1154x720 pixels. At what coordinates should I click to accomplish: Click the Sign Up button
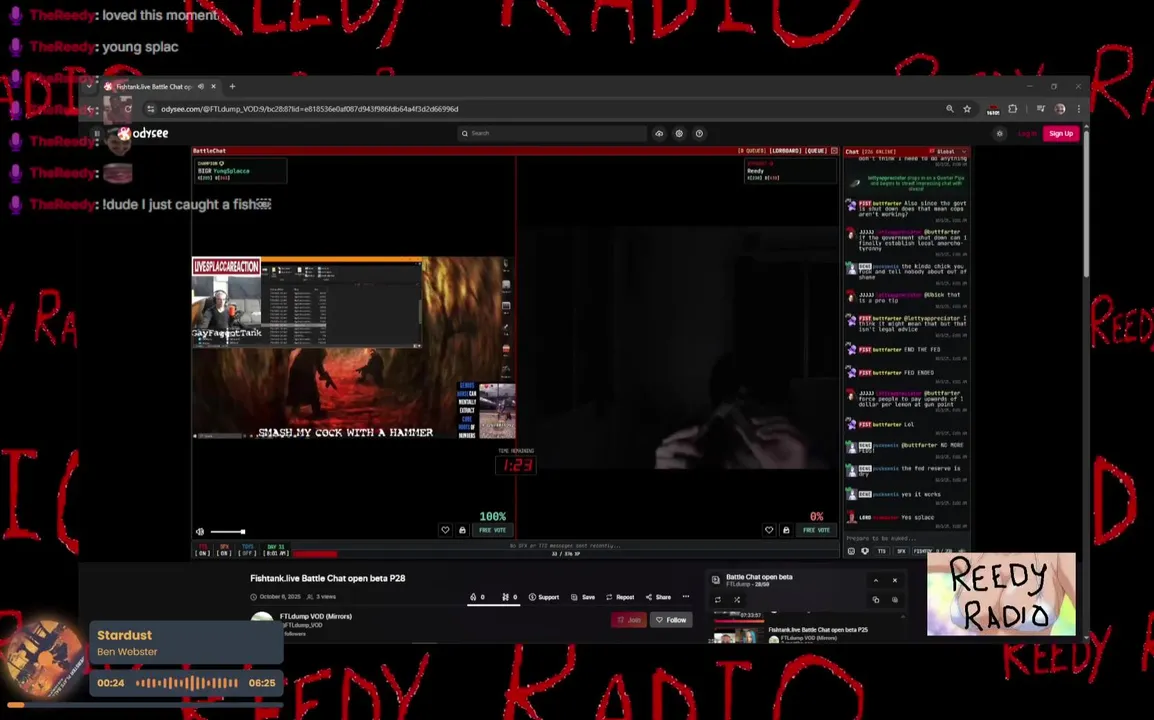pyautogui.click(x=1061, y=133)
